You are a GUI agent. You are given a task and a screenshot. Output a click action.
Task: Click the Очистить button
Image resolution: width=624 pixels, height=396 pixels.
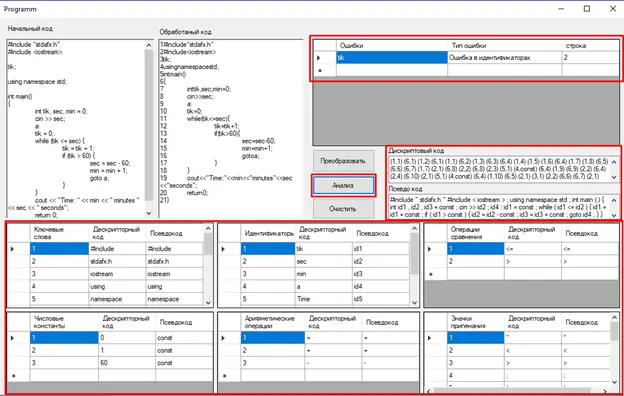343,209
